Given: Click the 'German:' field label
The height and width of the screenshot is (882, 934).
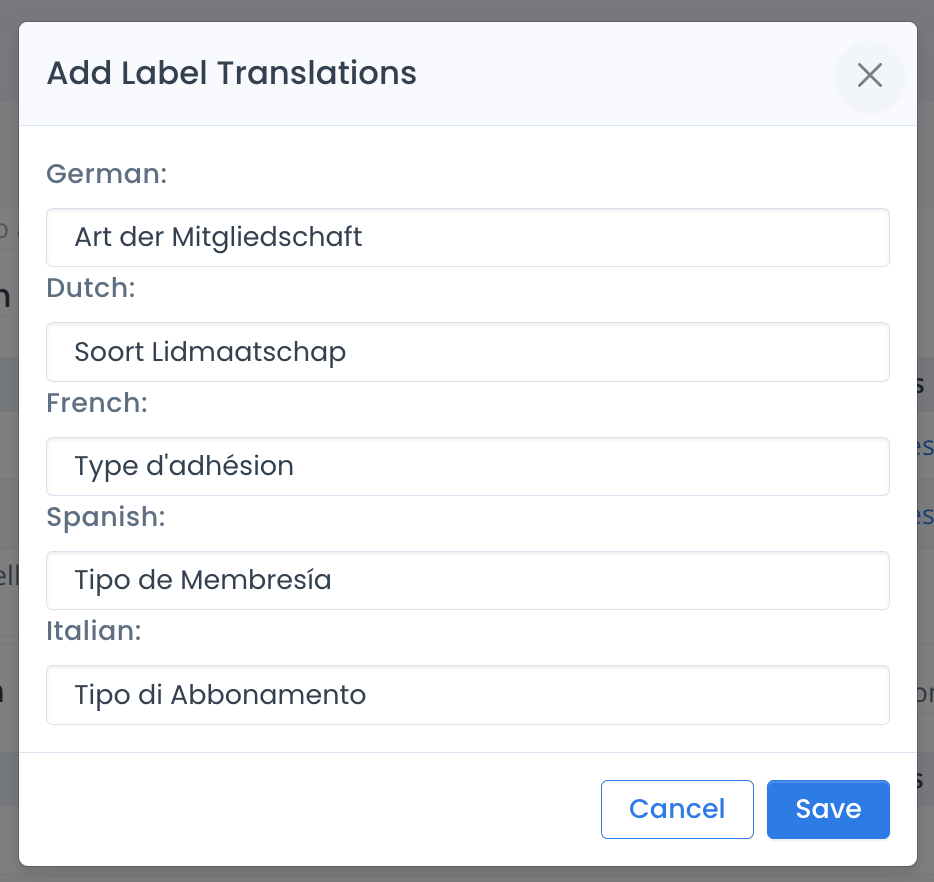Looking at the screenshot, I should (x=106, y=173).
